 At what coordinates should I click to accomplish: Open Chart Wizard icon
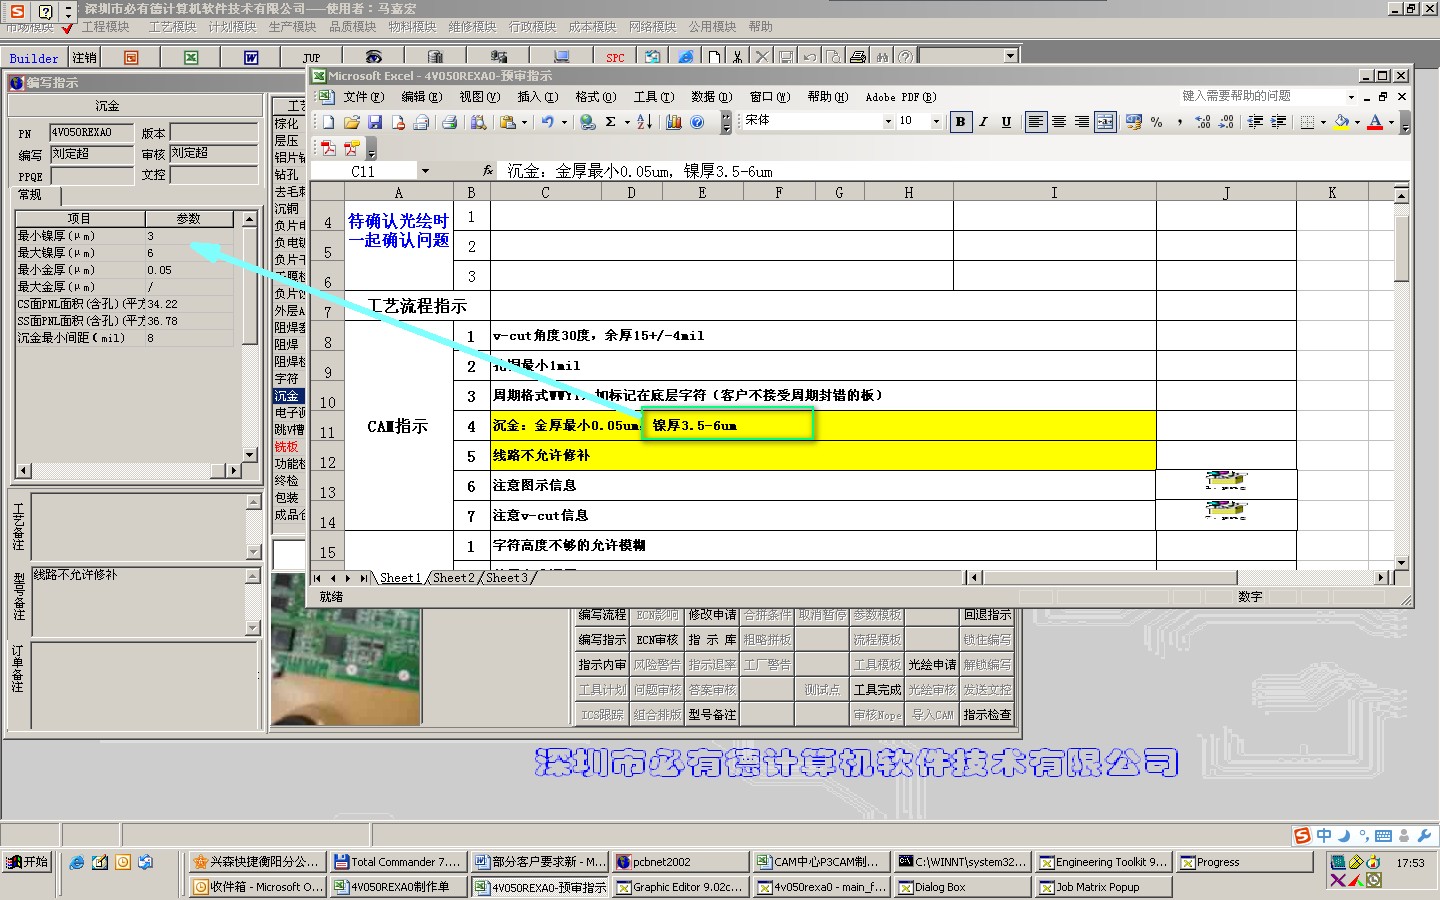tap(674, 122)
